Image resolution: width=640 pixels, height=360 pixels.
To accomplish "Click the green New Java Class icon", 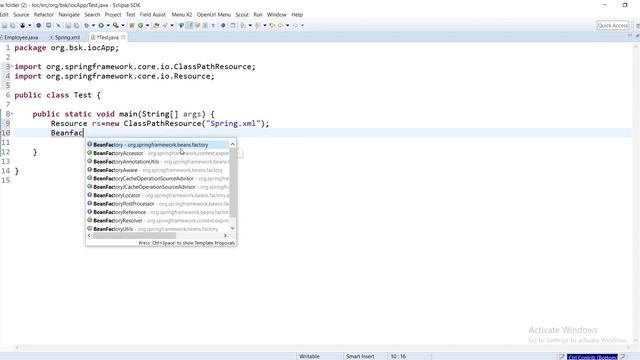I will (140, 25).
